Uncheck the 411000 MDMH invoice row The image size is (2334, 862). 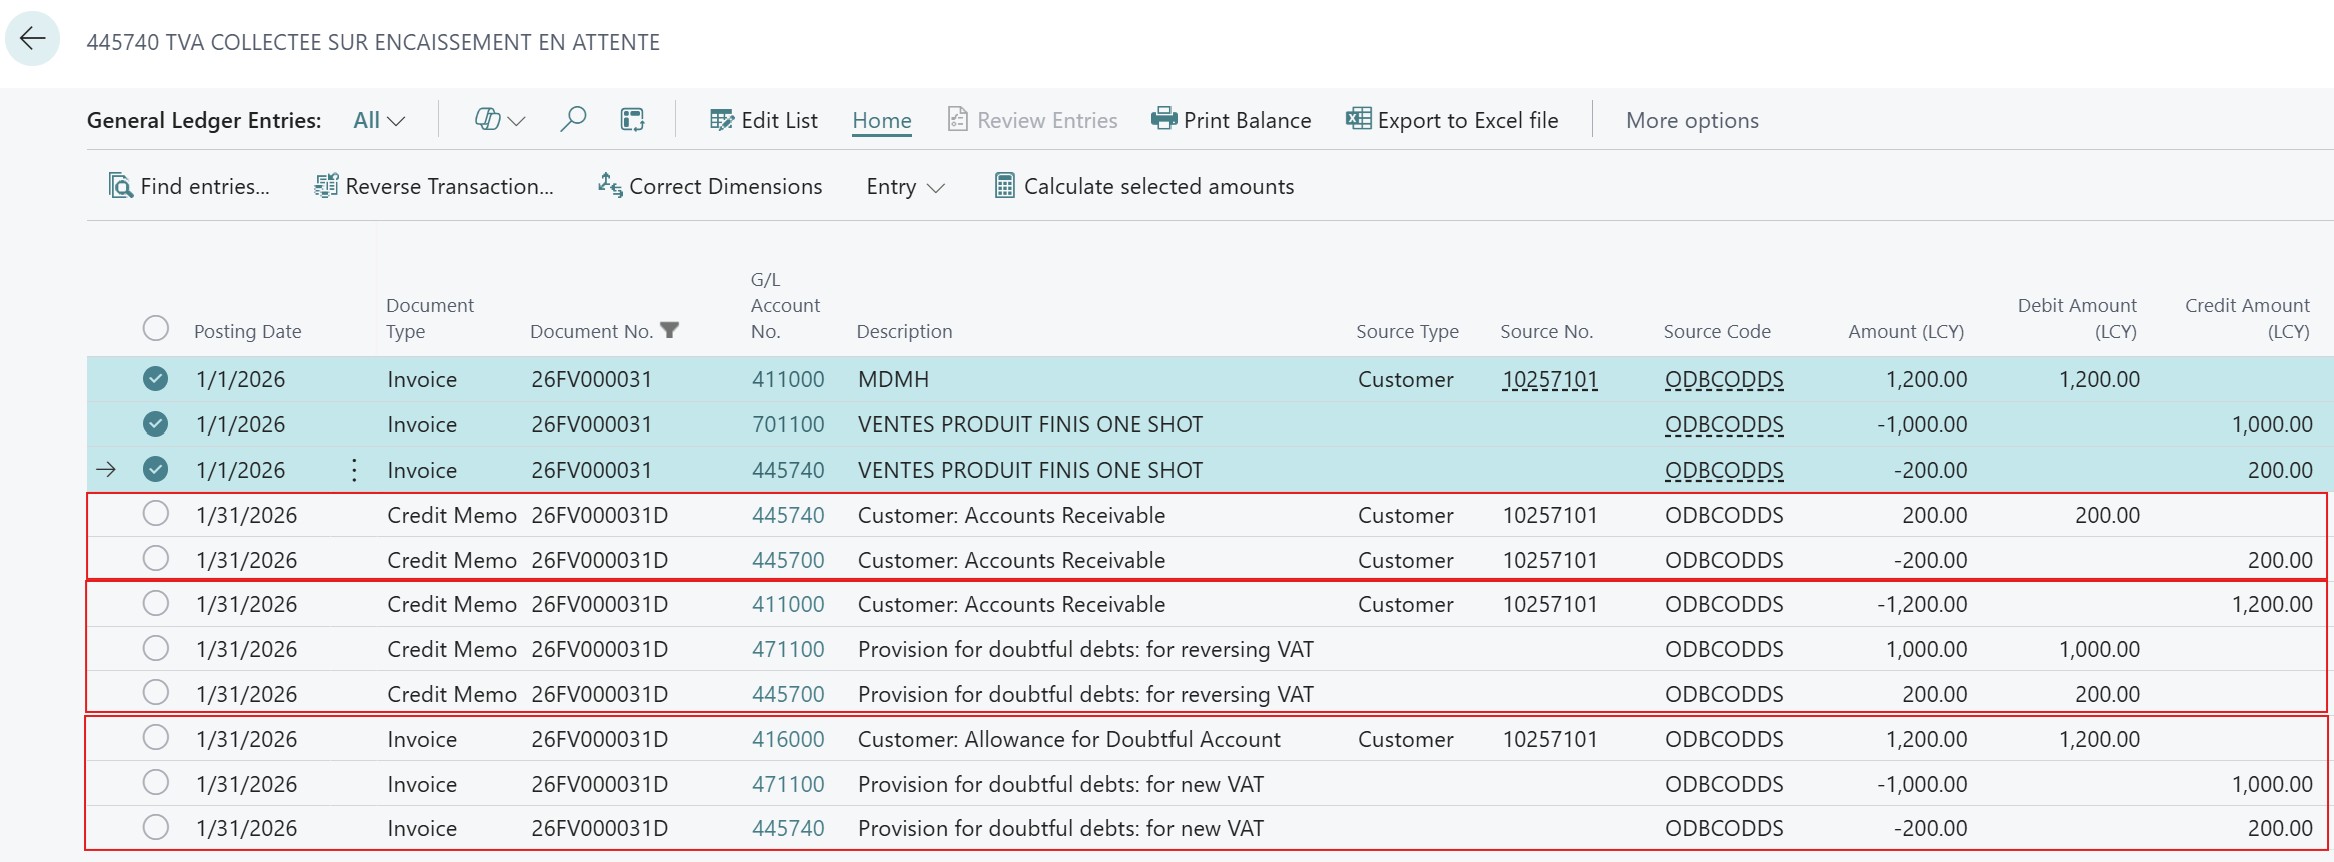tap(155, 379)
